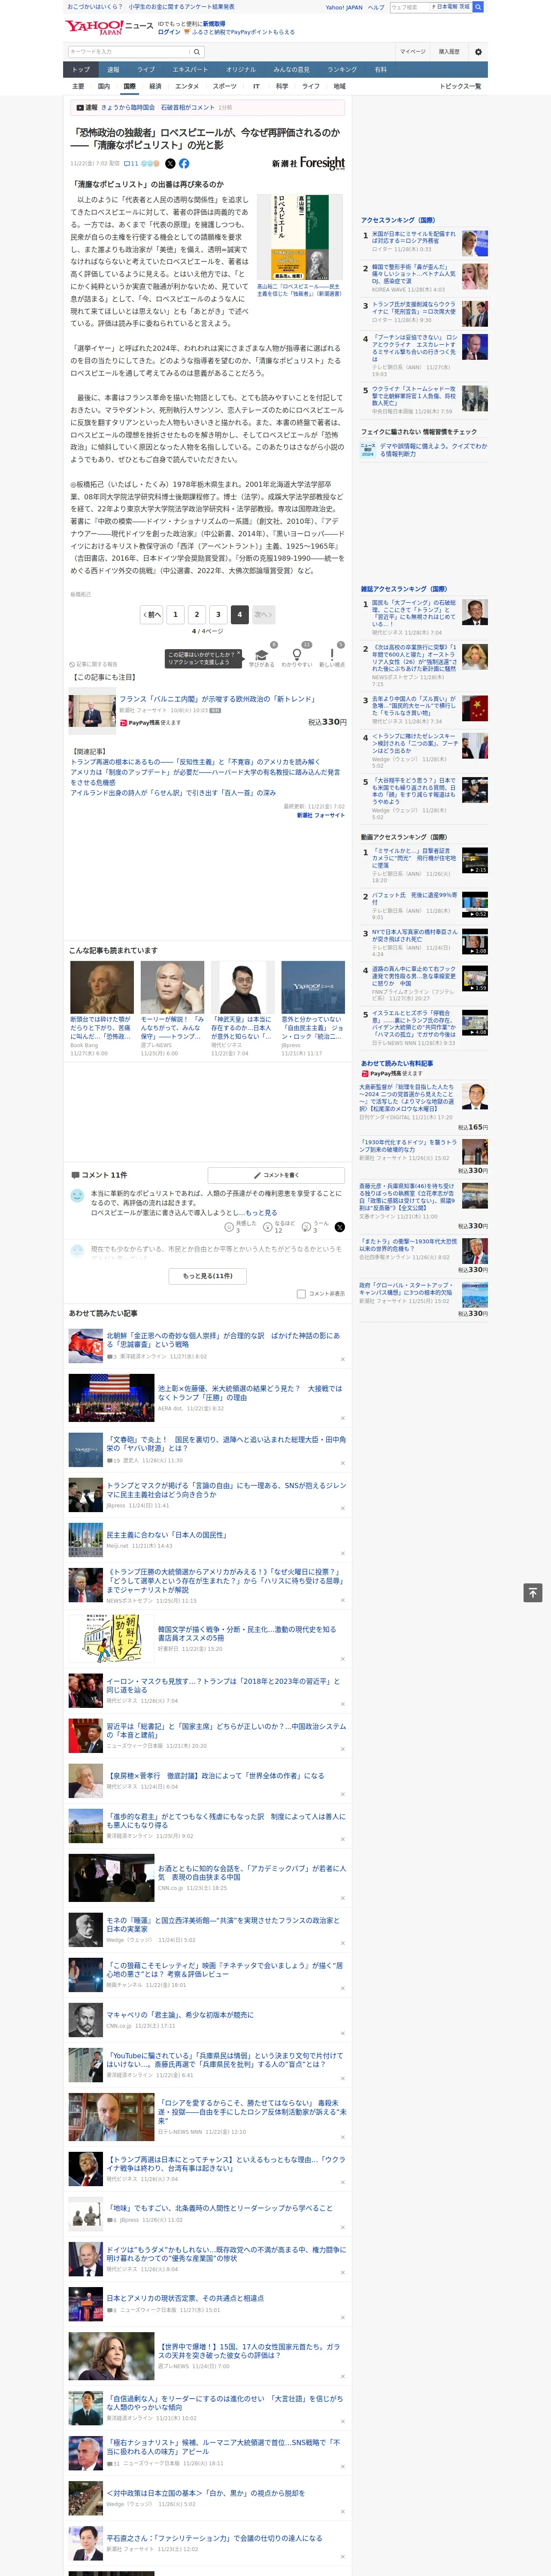This screenshot has height=2576, width=551.
Task: Open the エキスパート navigation tab
Action: coord(190,70)
